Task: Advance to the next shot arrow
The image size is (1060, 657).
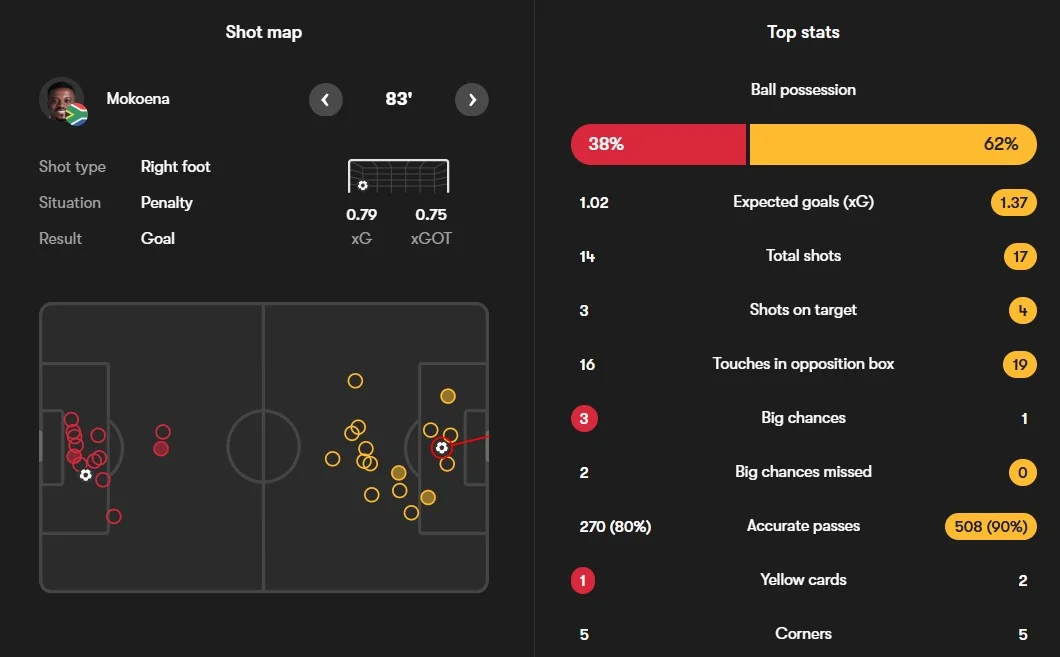Action: (472, 100)
